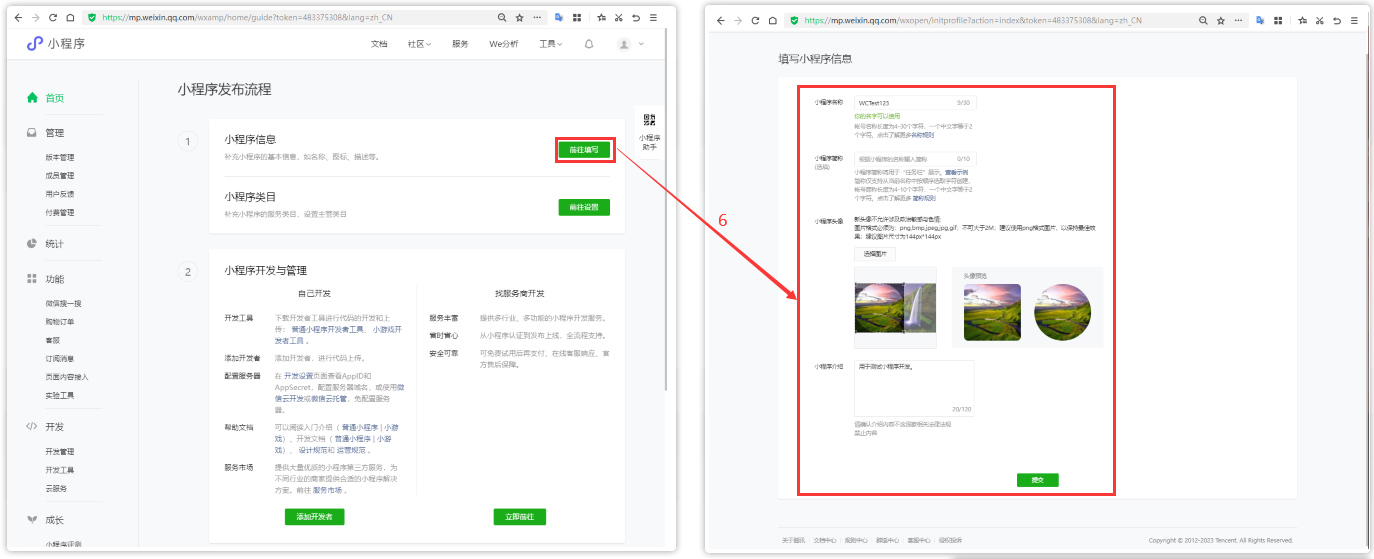Click the reload icon in the right browser window
This screenshot has height=559, width=1374.
click(755, 20)
